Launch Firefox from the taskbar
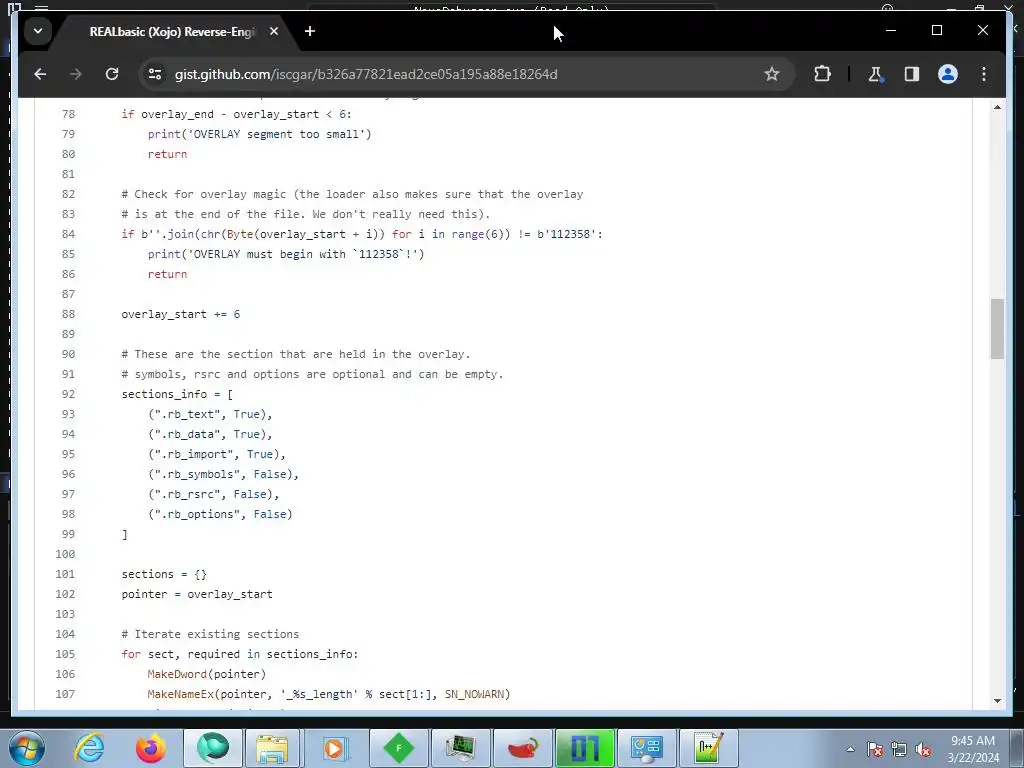 [151, 748]
